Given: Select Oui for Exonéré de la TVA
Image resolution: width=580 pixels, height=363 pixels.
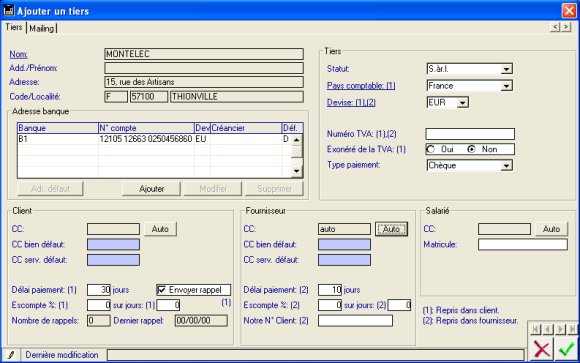Looking at the screenshot, I should point(431,149).
